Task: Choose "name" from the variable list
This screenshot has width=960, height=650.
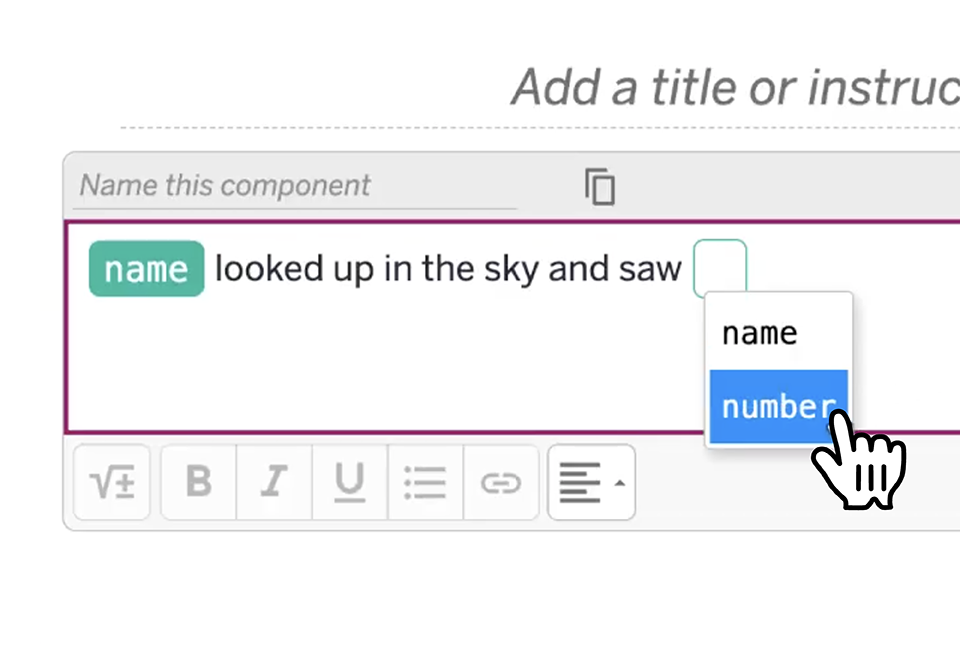Action: [x=760, y=333]
